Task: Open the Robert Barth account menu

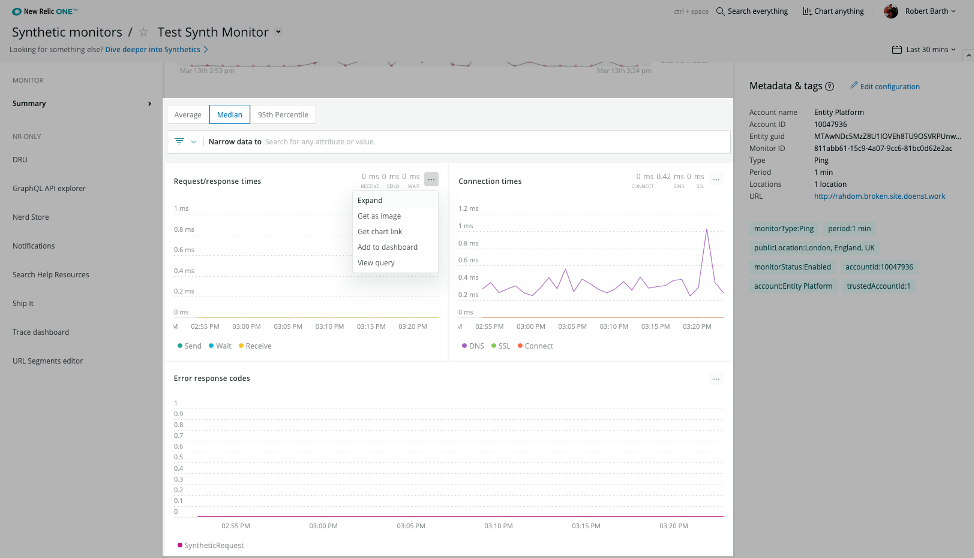Action: click(930, 11)
